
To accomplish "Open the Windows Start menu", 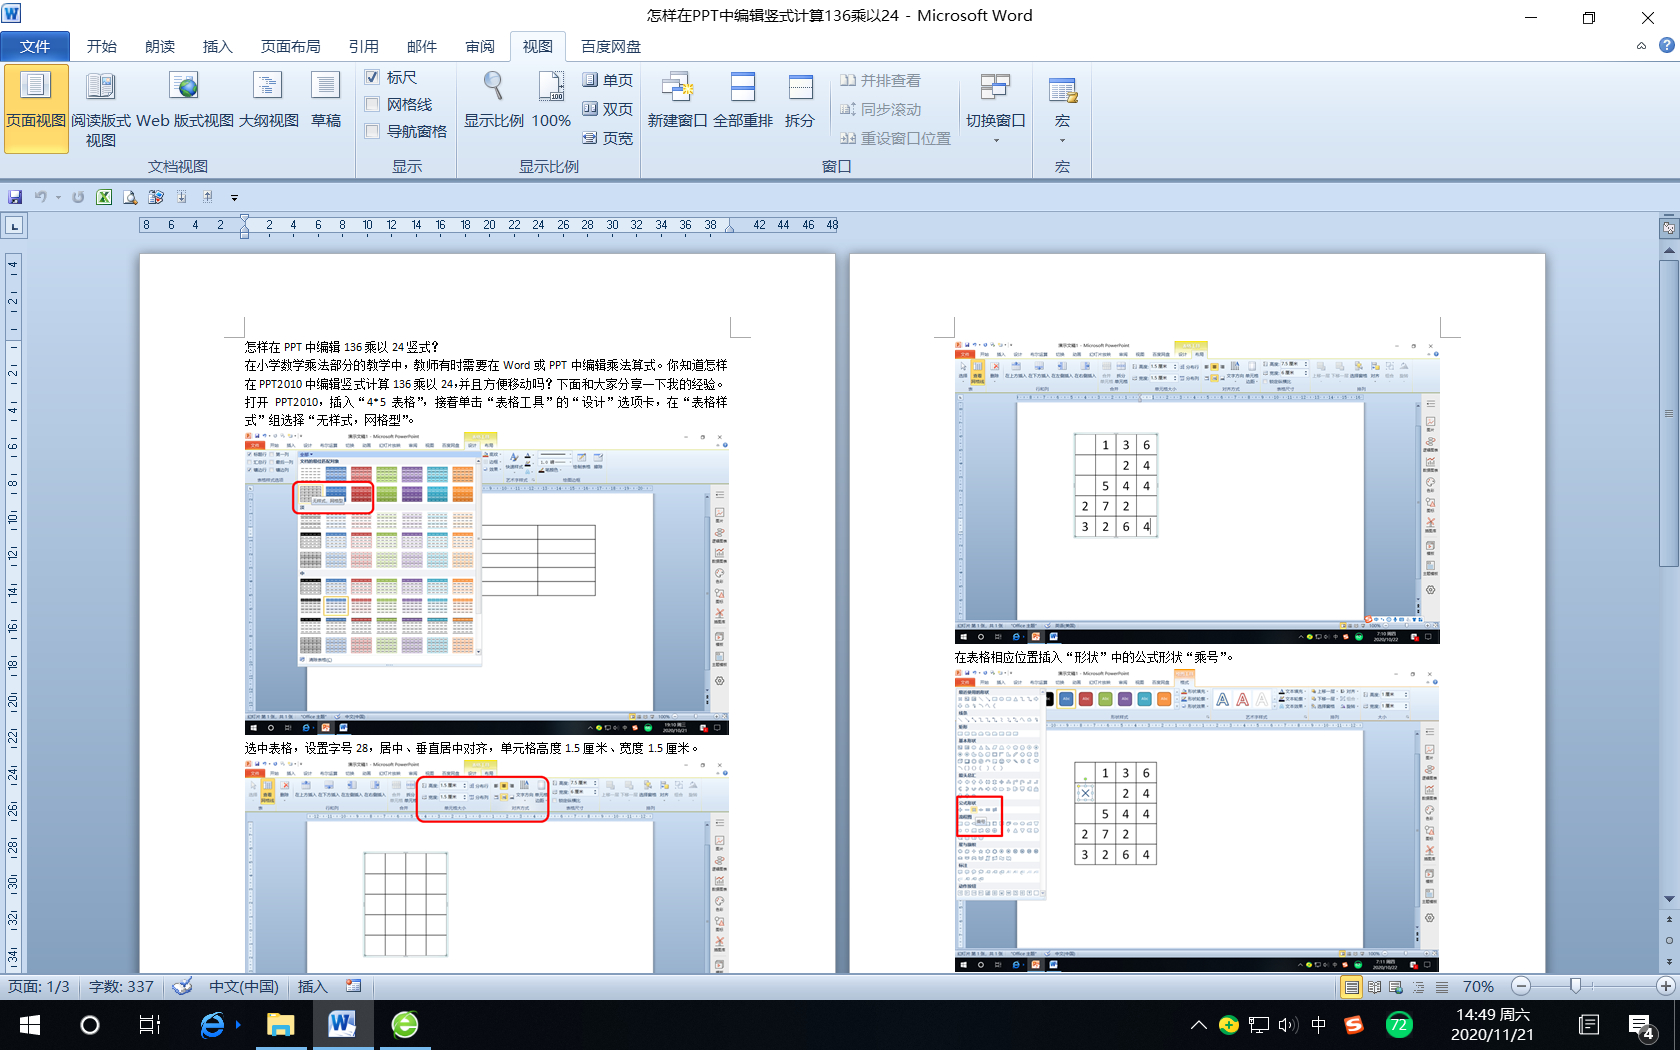I will tap(30, 1025).
